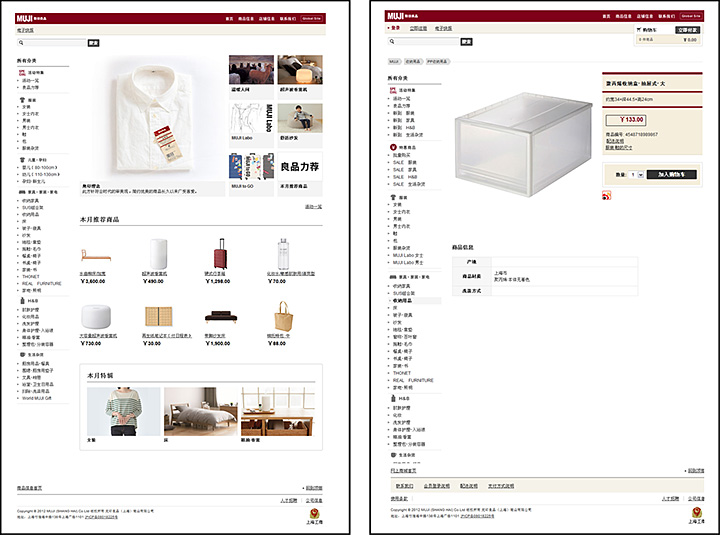Click the Global Site button on left page
The image size is (720, 535).
pyautogui.click(x=312, y=17)
